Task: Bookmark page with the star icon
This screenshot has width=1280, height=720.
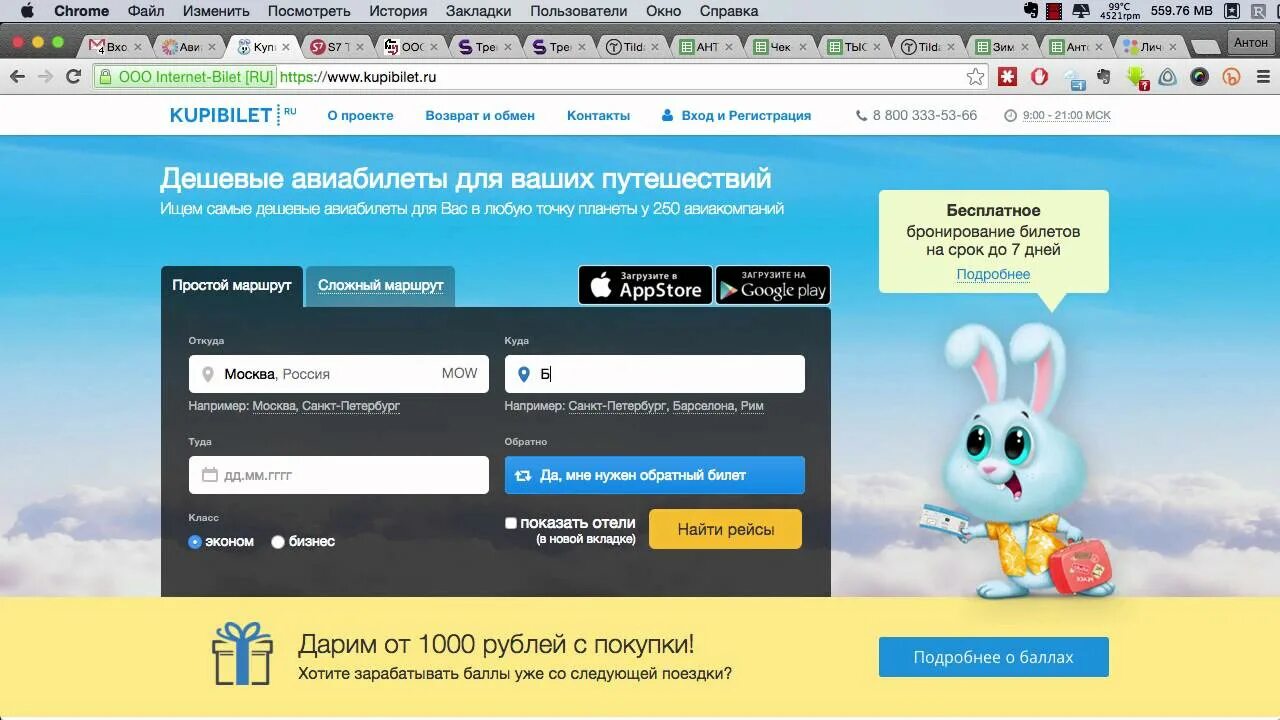Action: pos(975,77)
